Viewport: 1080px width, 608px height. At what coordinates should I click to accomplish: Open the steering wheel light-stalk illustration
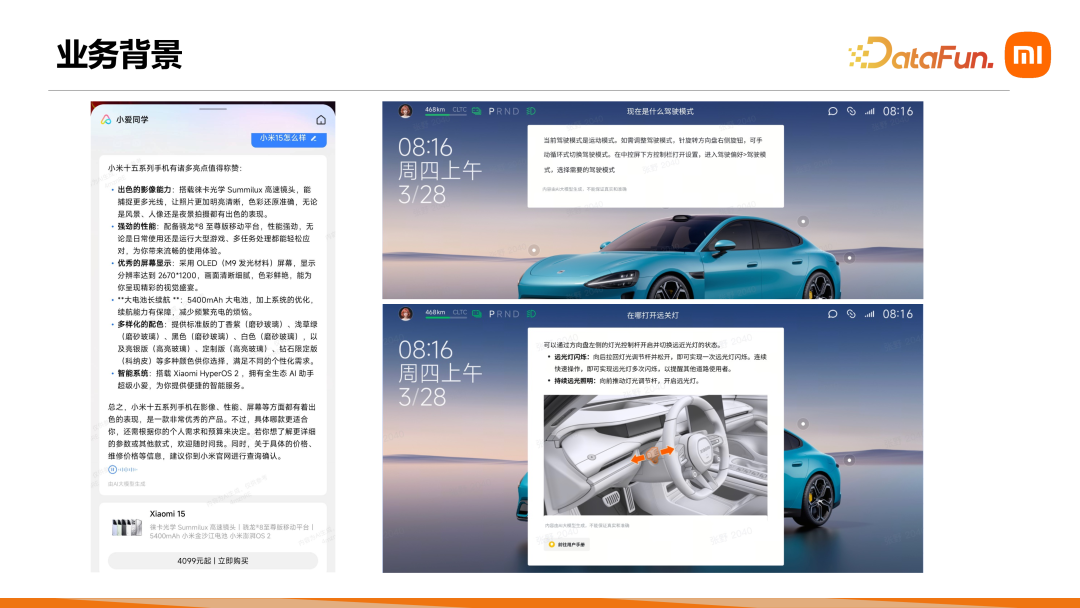pos(655,455)
